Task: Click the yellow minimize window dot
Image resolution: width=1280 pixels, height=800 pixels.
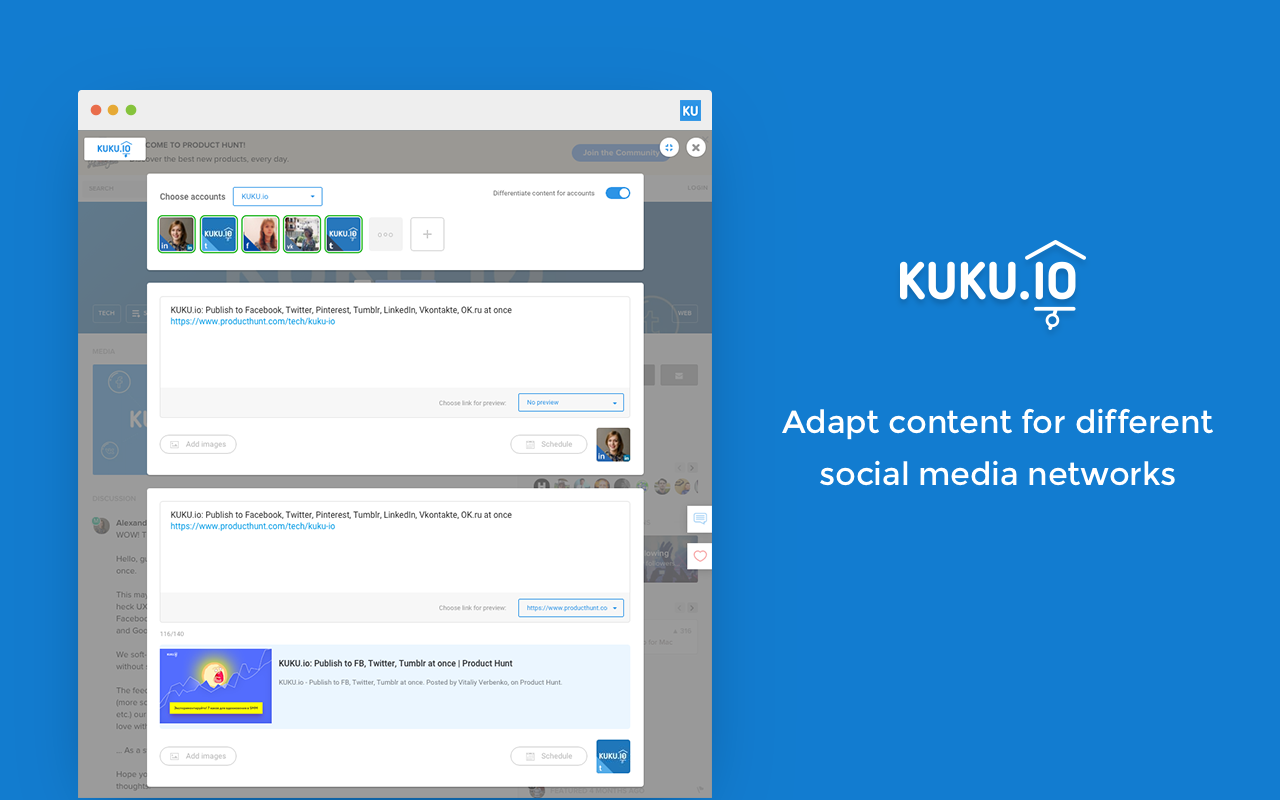Action: [x=113, y=110]
